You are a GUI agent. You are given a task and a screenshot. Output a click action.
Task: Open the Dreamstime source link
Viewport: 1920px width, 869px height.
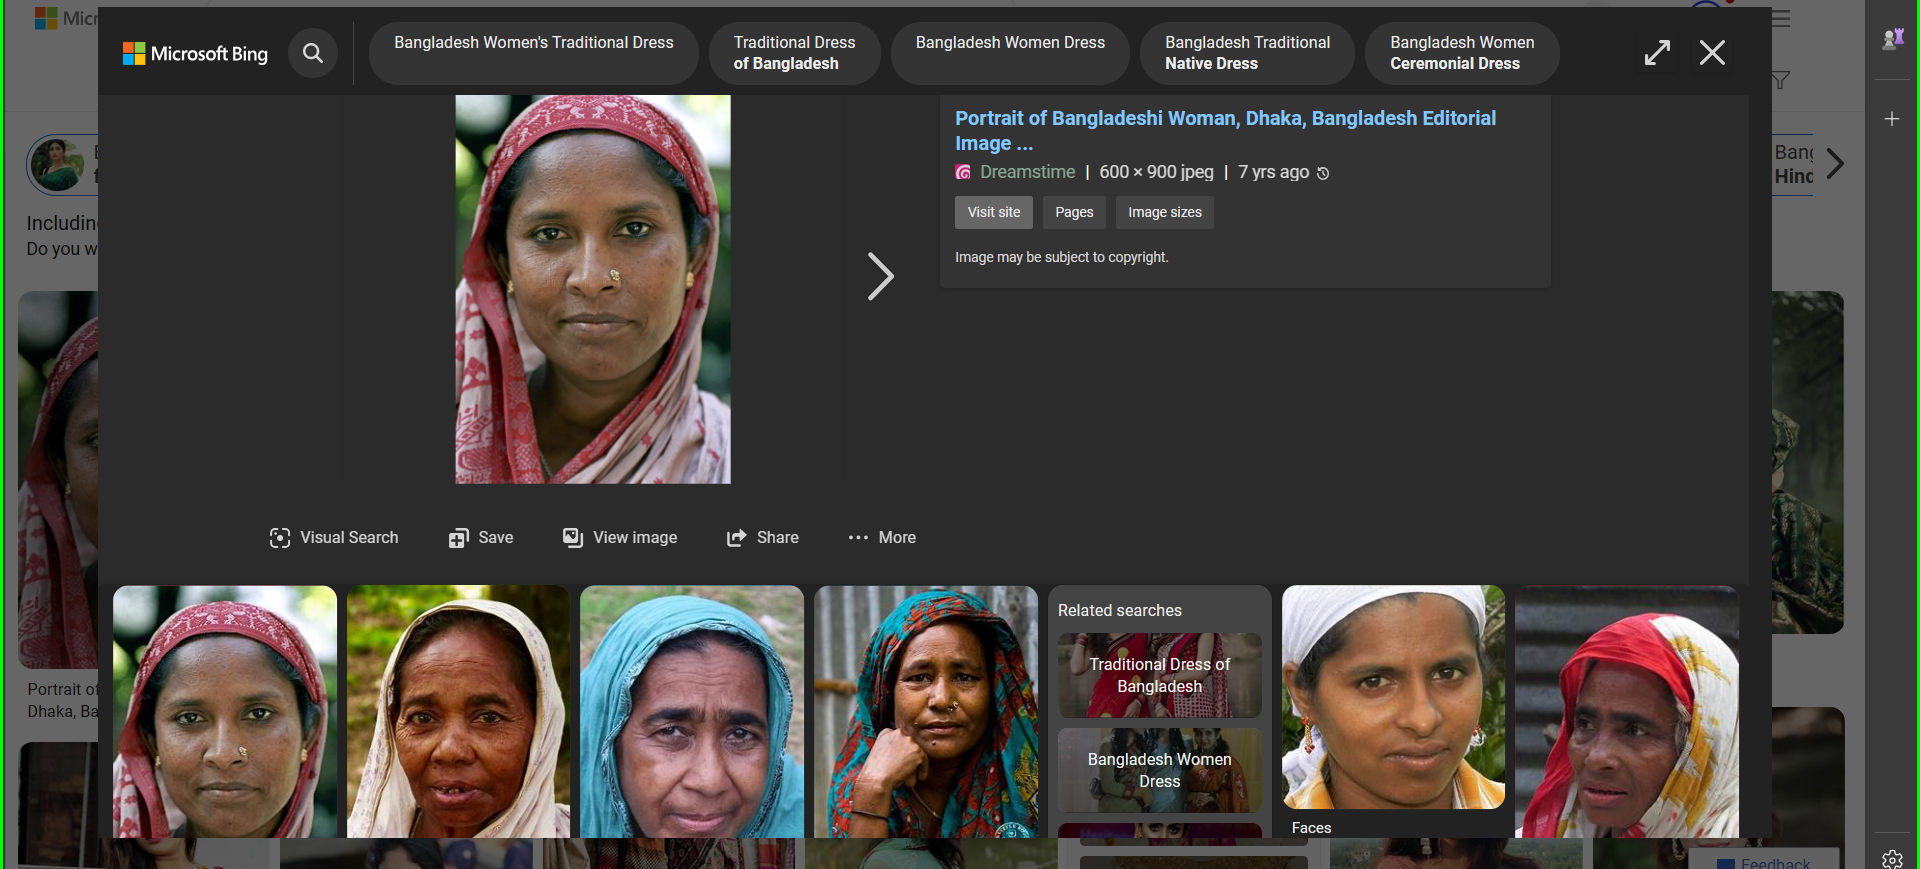pos(1027,172)
